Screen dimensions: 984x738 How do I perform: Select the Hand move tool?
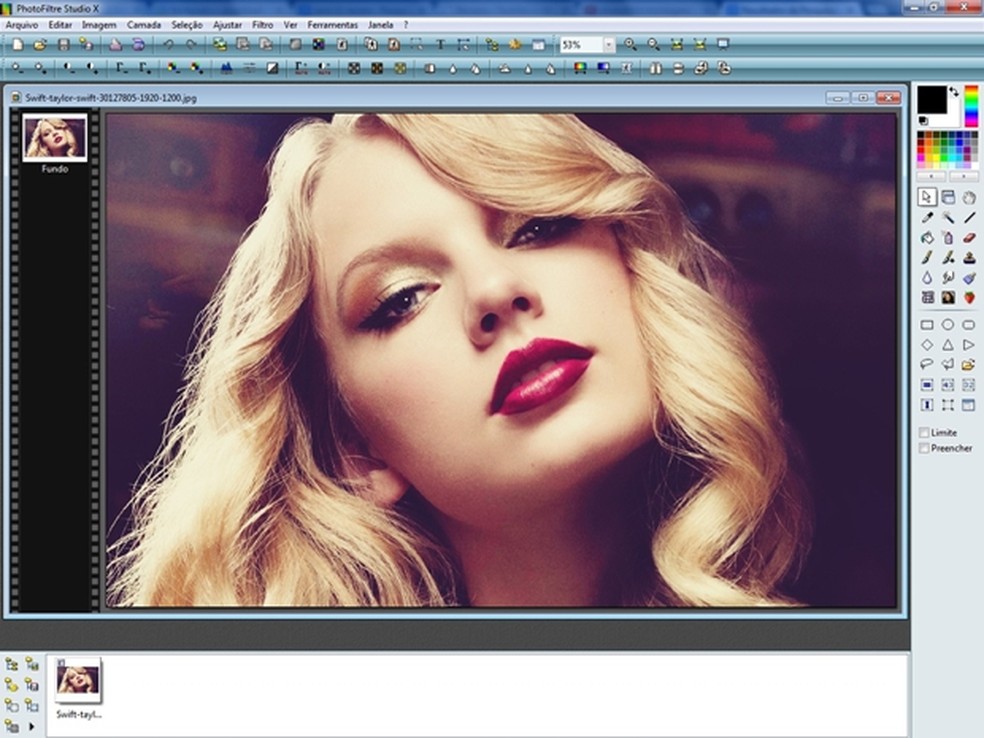click(x=969, y=198)
